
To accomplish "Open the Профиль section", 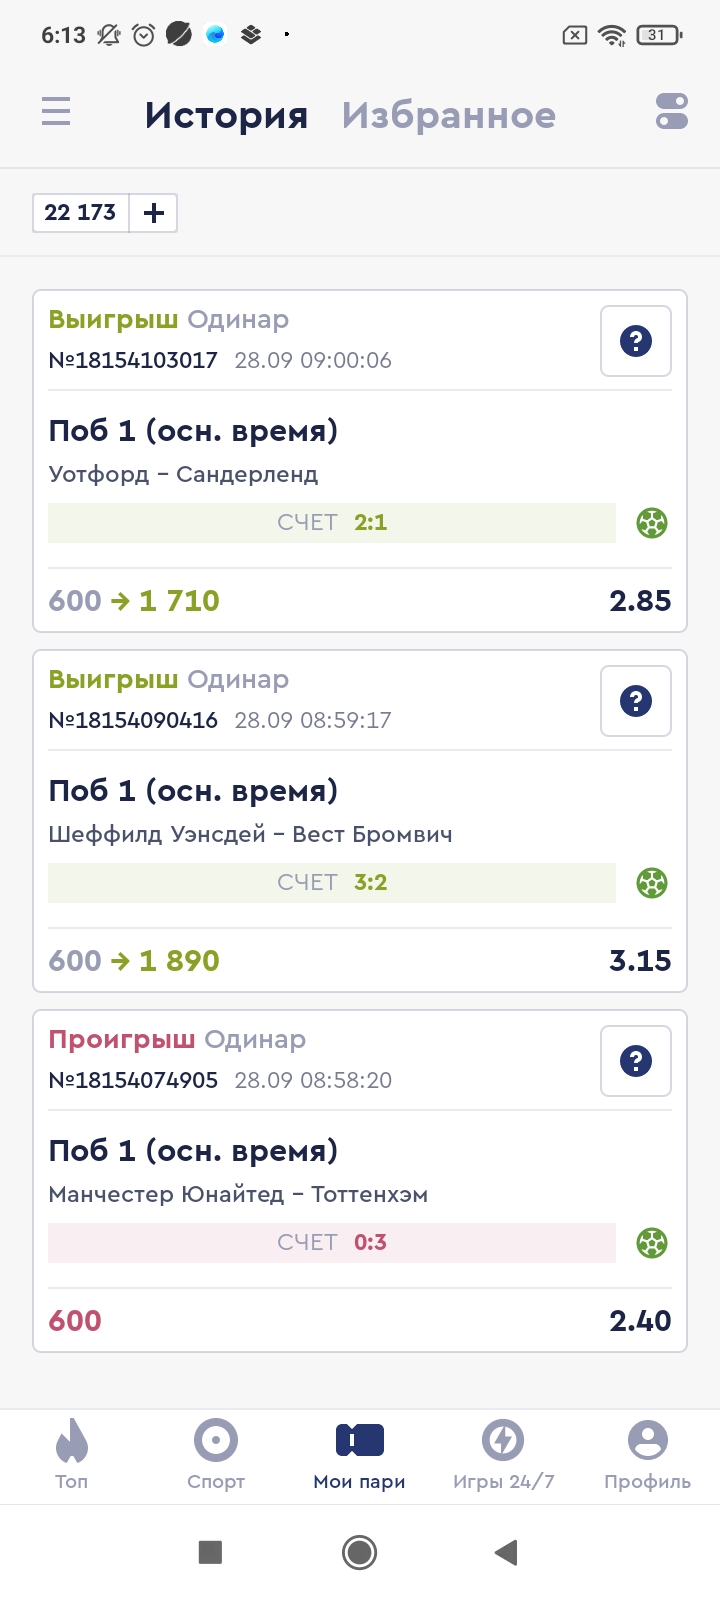I will [x=647, y=1455].
